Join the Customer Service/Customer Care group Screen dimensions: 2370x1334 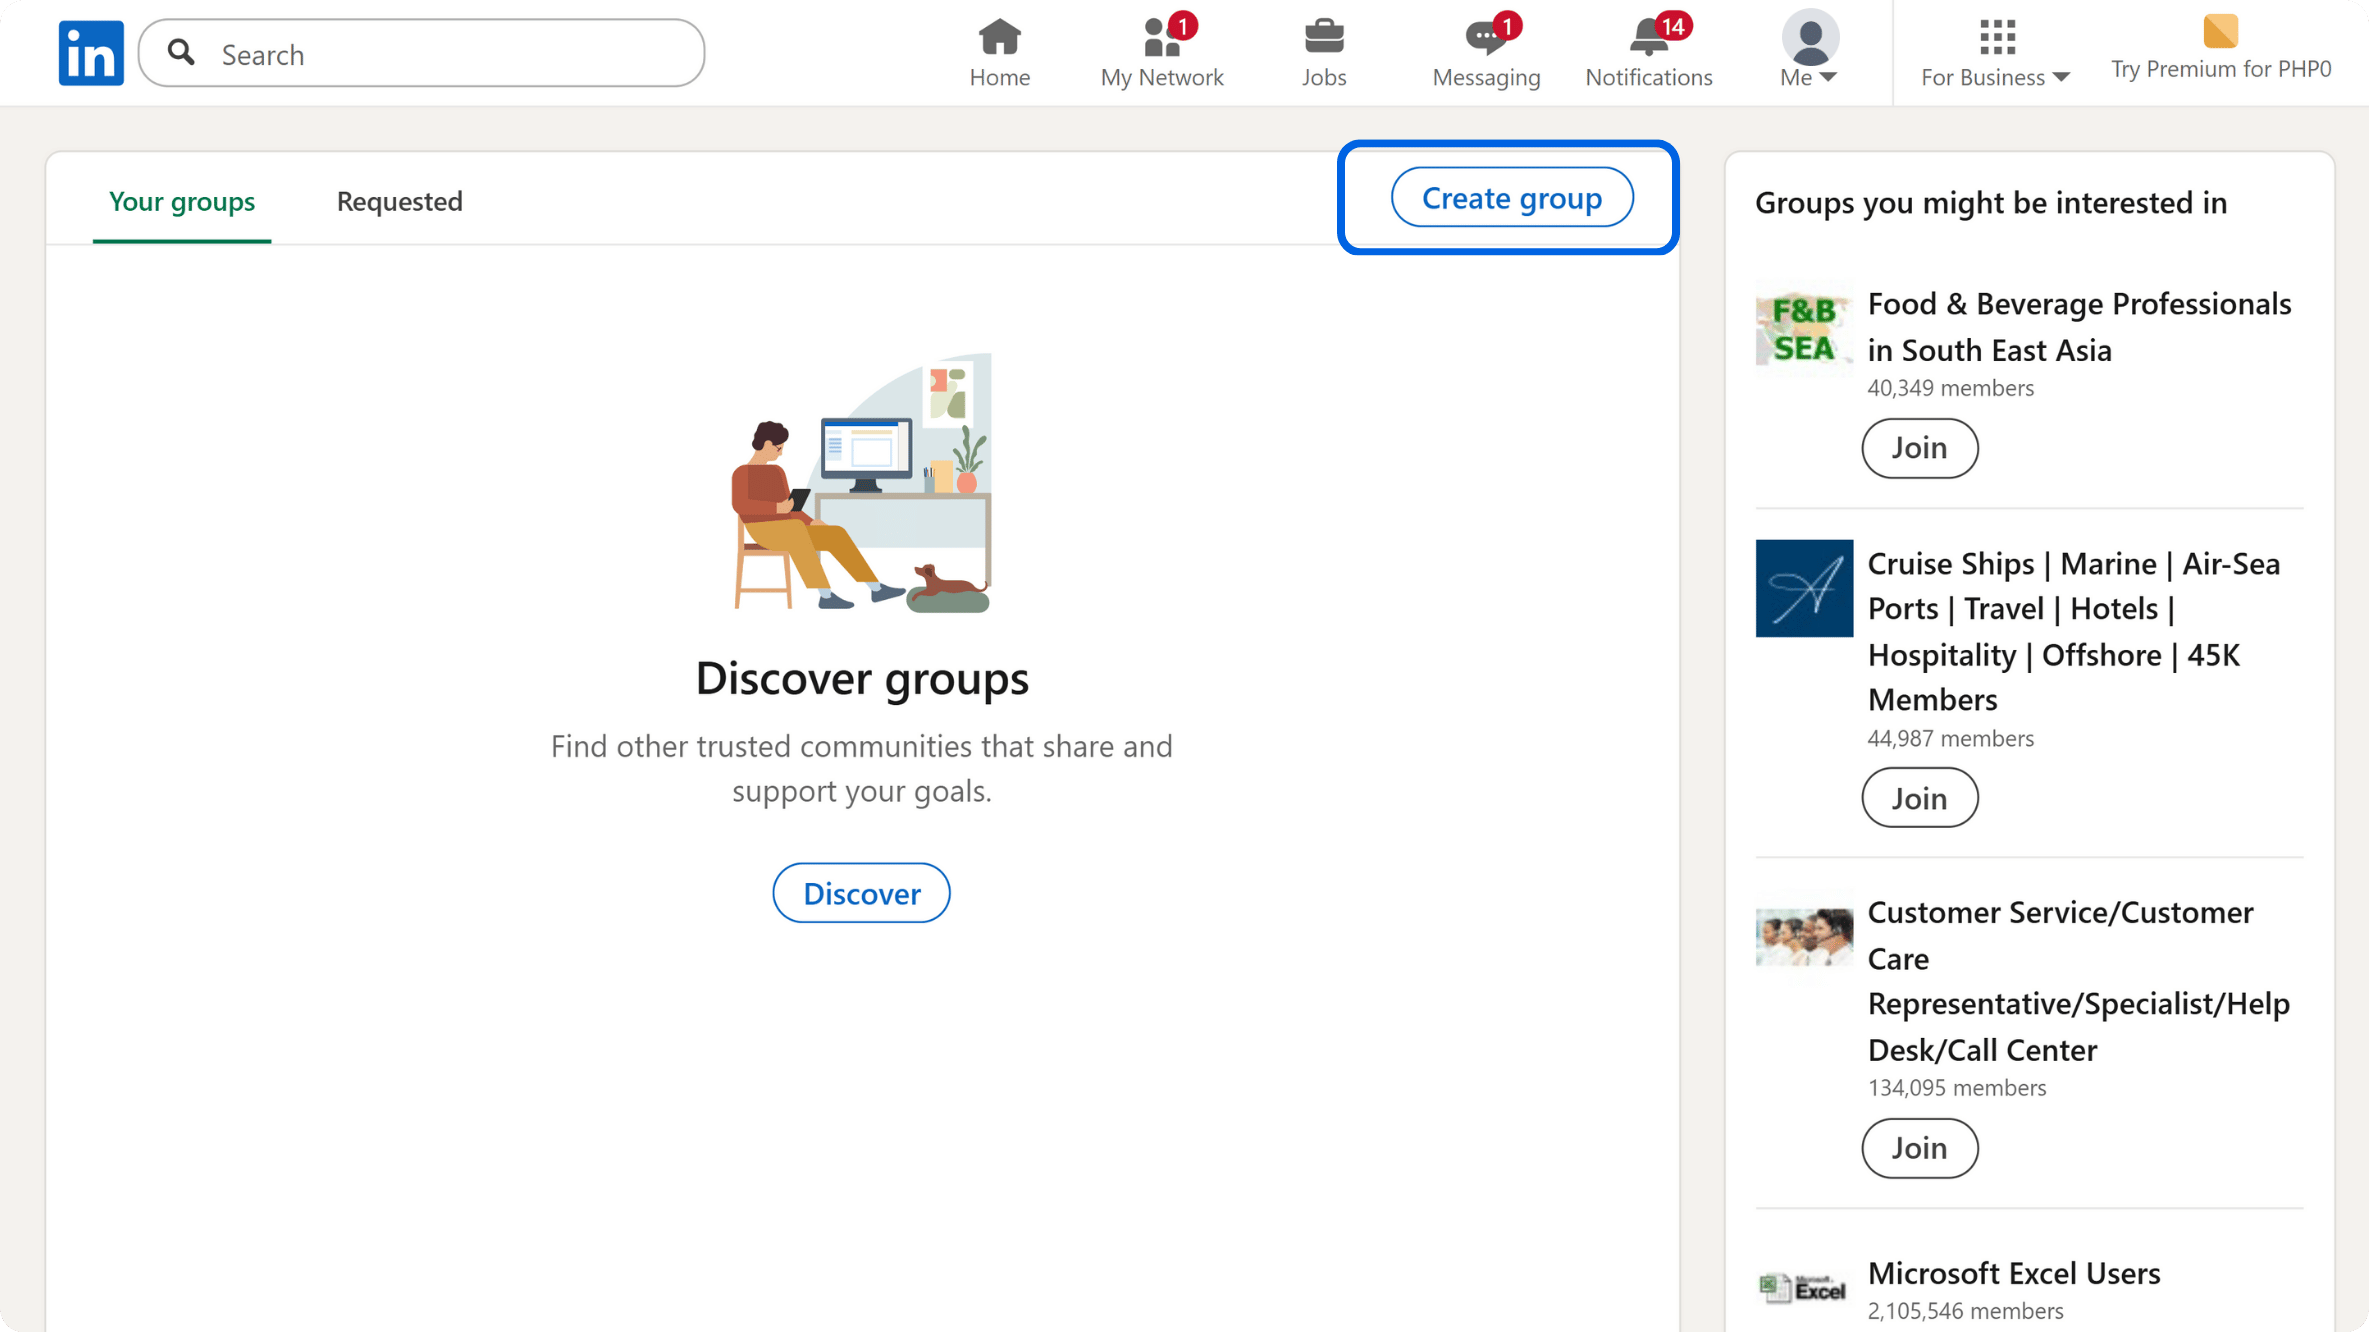coord(1918,1148)
